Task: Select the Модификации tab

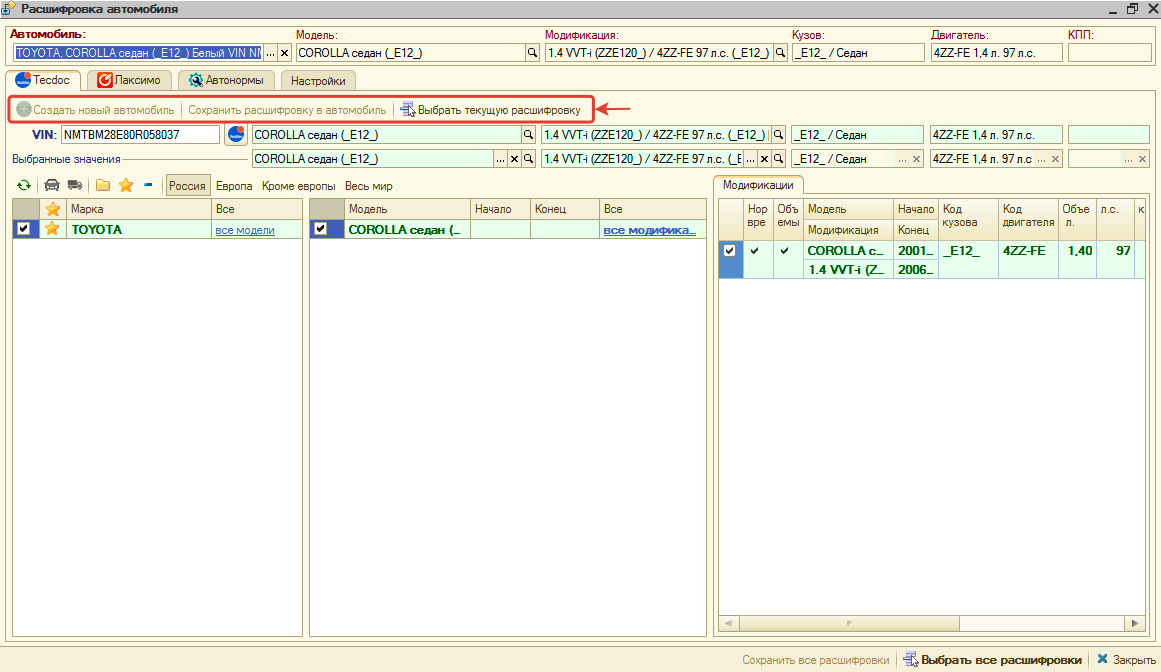Action: [758, 185]
